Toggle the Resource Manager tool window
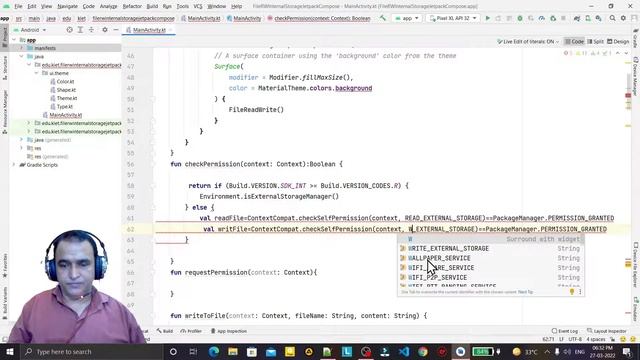Image resolution: width=640 pixels, height=360 pixels. coord(5,112)
